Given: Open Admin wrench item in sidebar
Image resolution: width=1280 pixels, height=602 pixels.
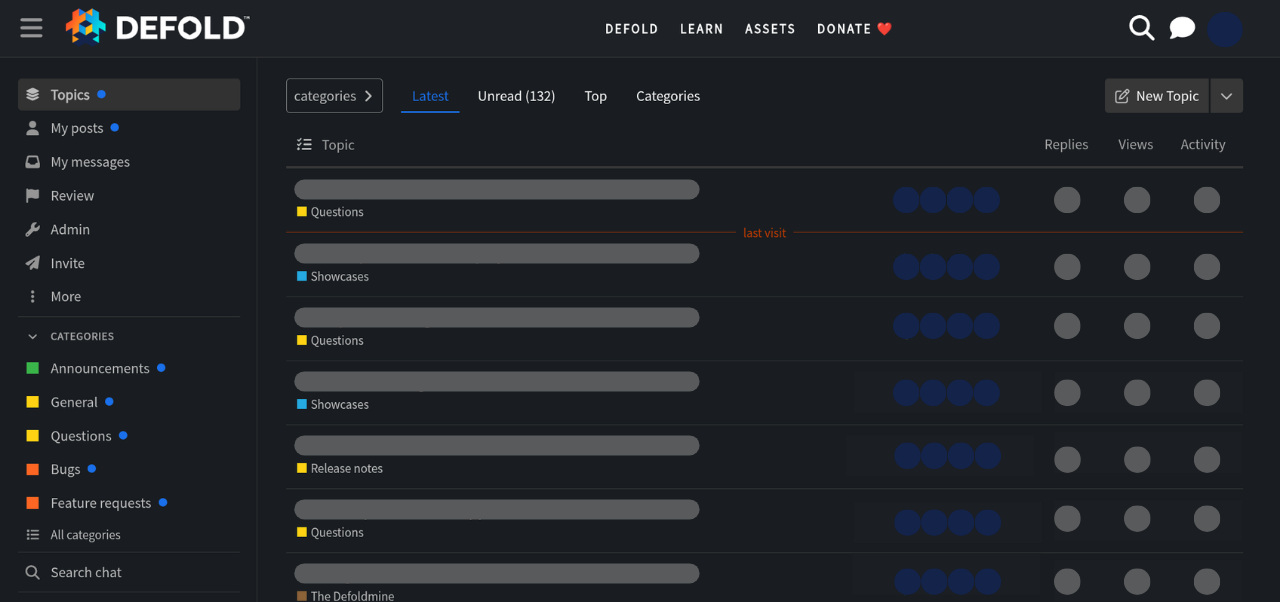Looking at the screenshot, I should coord(70,230).
